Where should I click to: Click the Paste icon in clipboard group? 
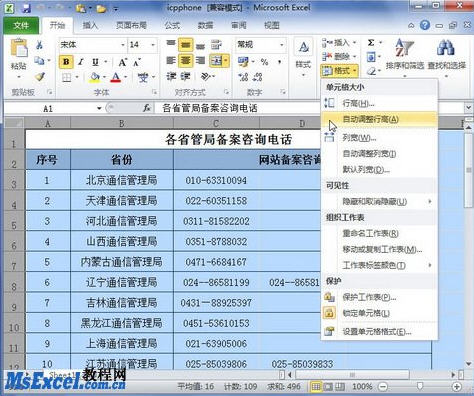point(19,49)
